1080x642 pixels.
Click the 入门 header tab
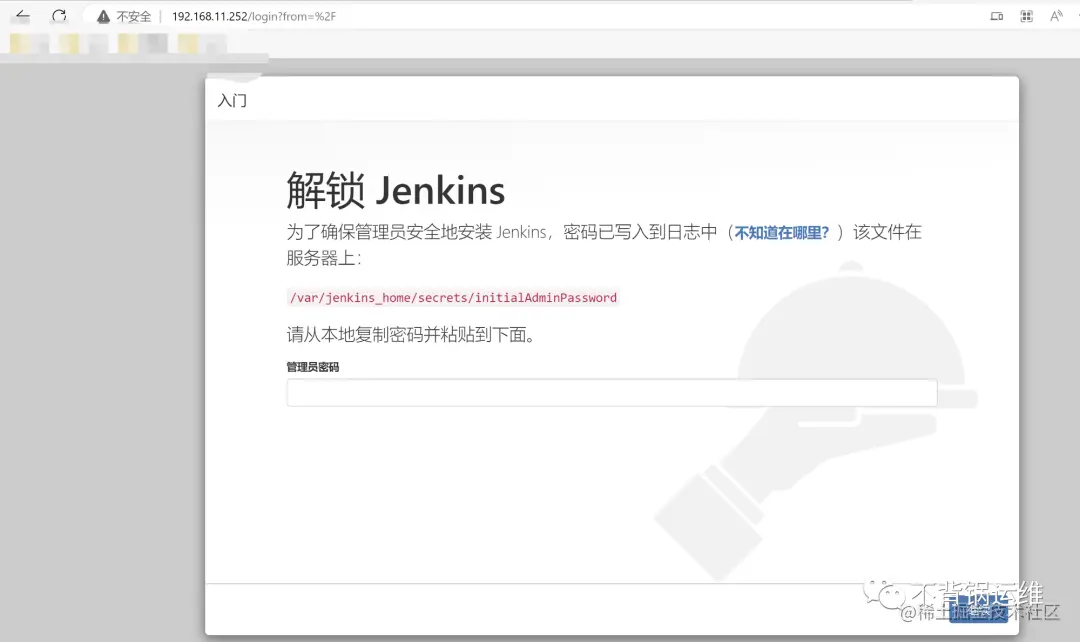231,99
